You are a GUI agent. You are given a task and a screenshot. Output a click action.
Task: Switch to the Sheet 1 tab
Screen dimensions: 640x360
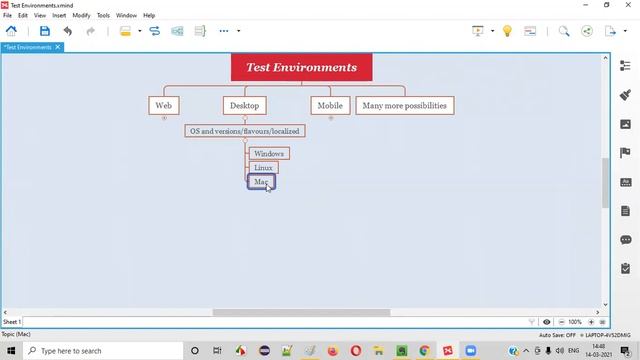pyautogui.click(x=11, y=322)
